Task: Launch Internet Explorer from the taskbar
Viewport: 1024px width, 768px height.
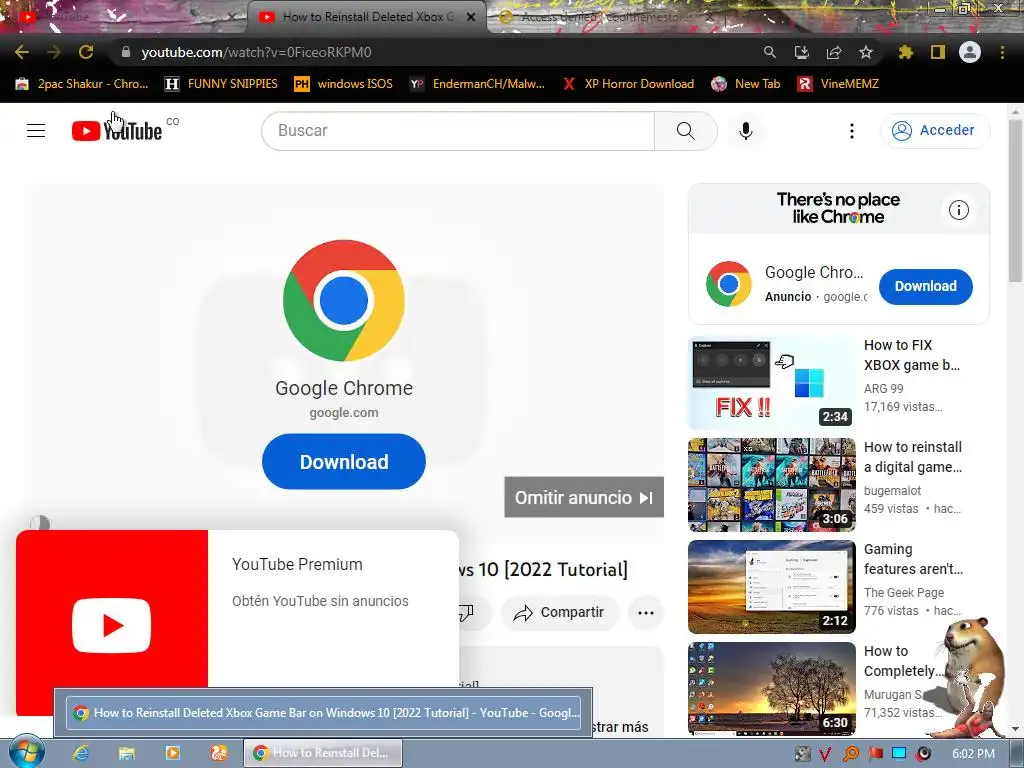Action: coord(80,753)
